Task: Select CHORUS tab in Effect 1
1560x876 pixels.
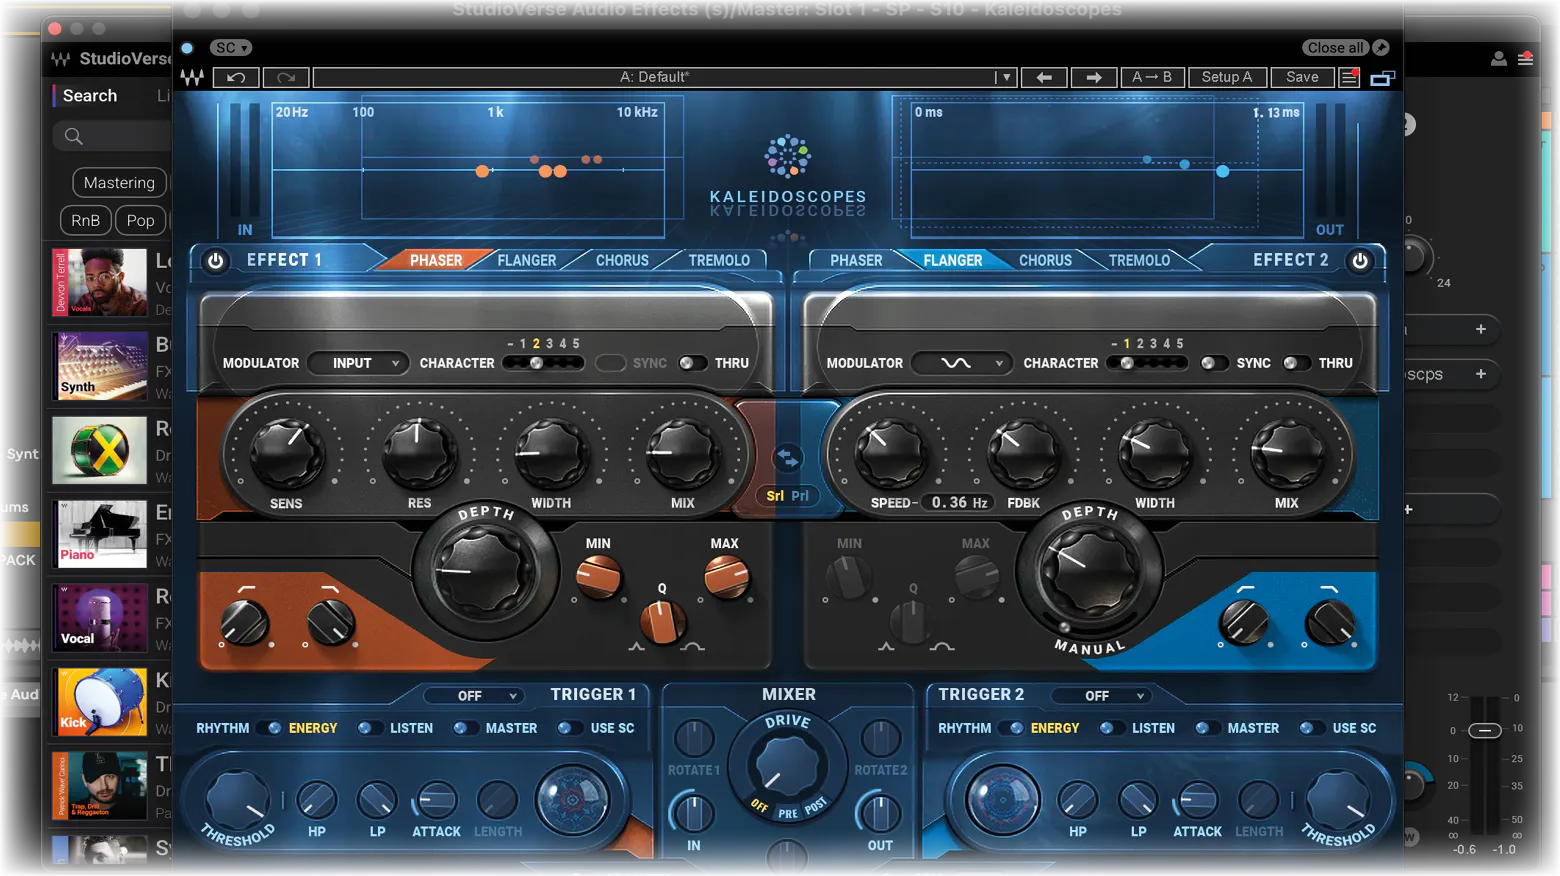Action: (622, 260)
